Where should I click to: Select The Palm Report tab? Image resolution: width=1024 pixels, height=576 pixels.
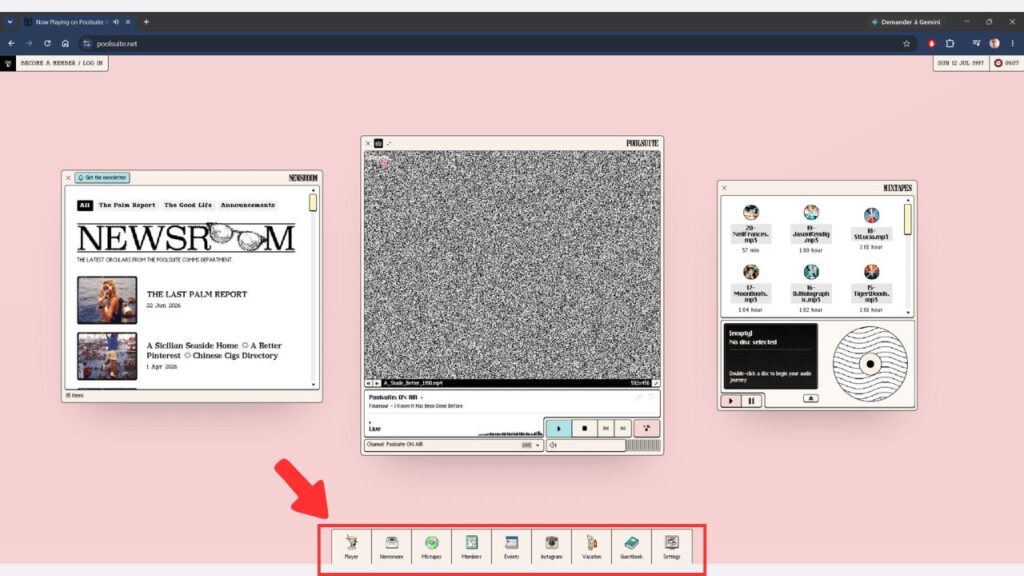click(x=127, y=205)
